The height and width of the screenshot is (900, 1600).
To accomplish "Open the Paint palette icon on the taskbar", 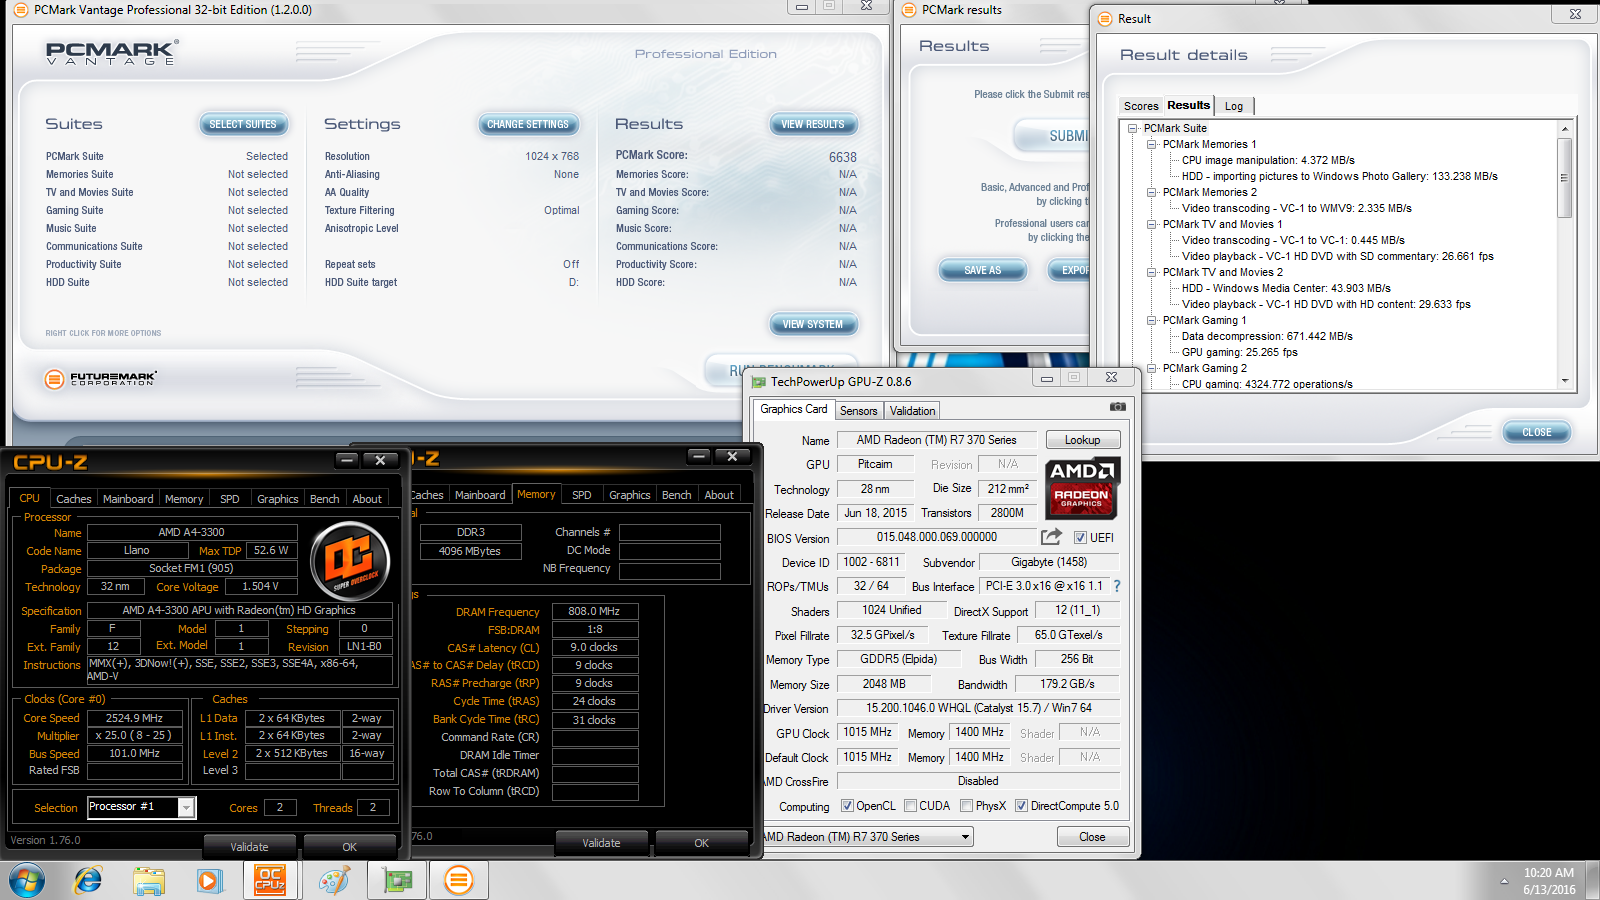I will 334,881.
